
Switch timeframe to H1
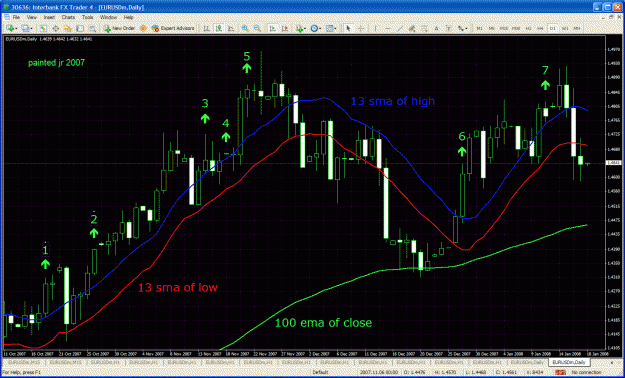(529, 28)
